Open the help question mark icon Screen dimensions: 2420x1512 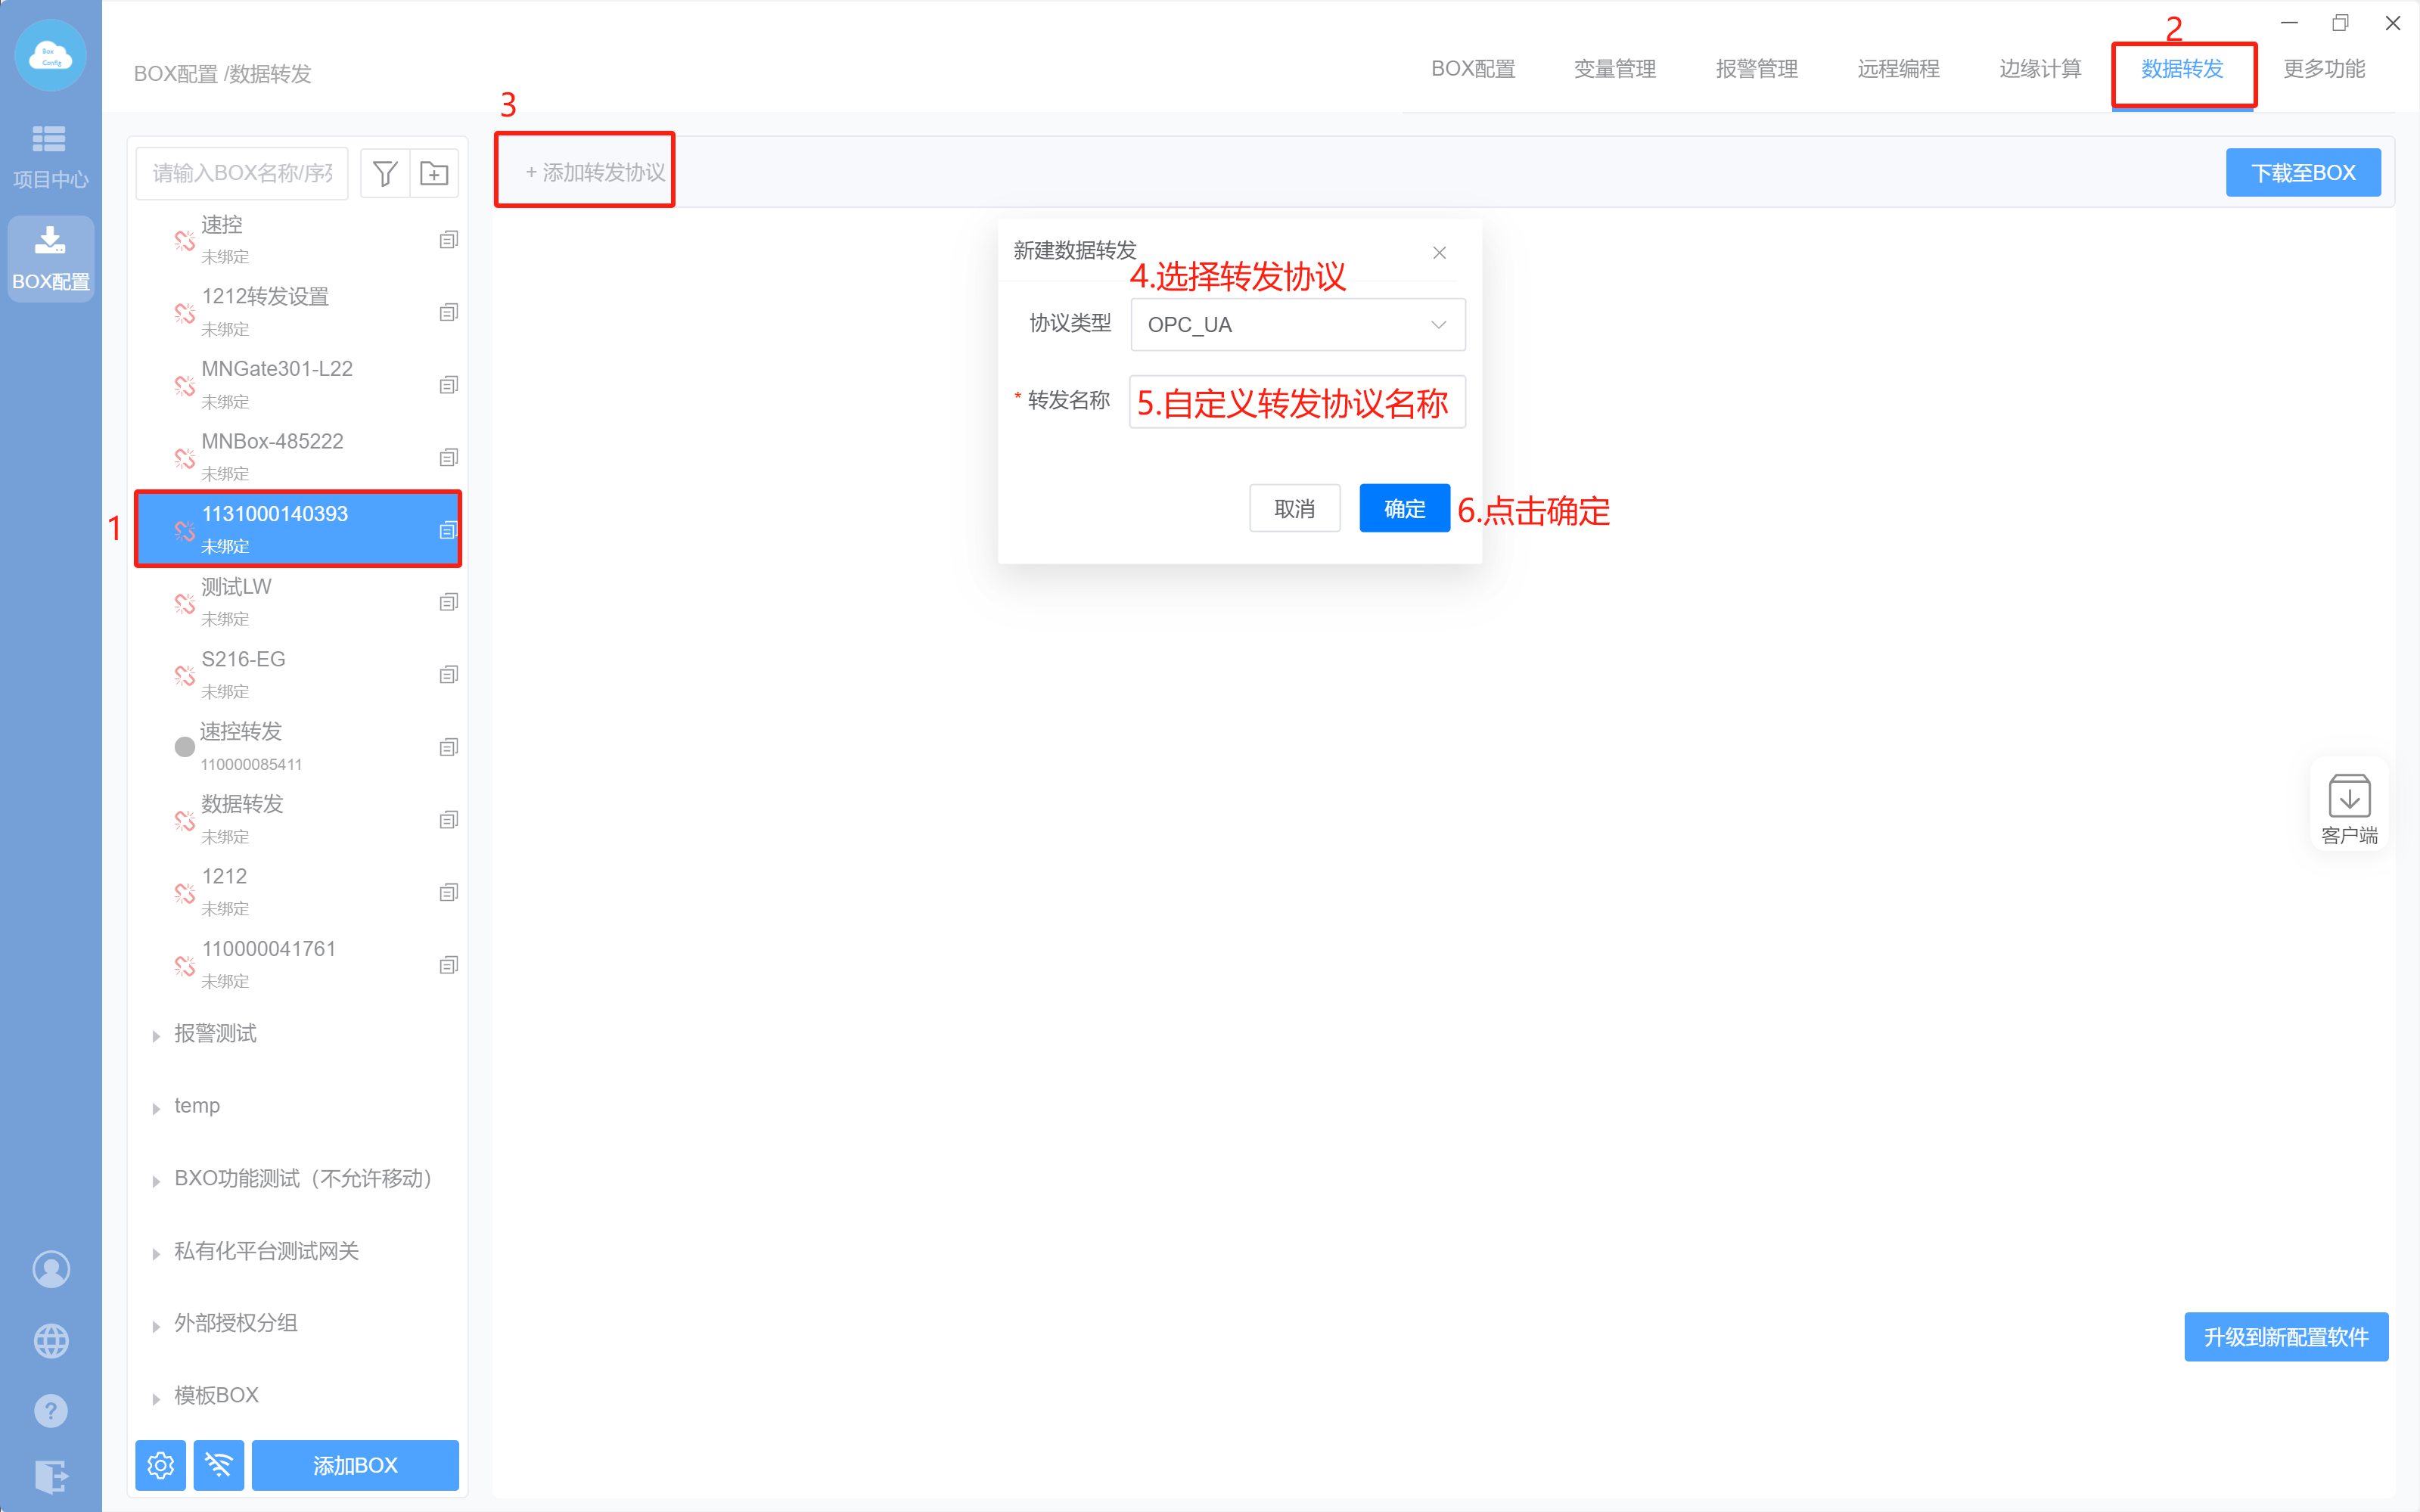[51, 1411]
